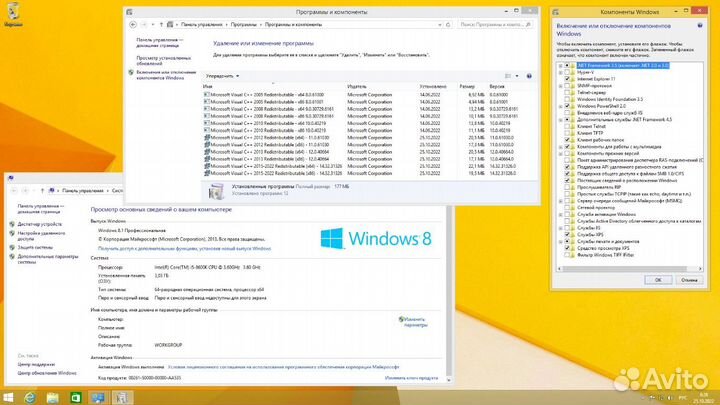Open Windows Update link in System window
This screenshot has height=405, width=720.
(47, 373)
